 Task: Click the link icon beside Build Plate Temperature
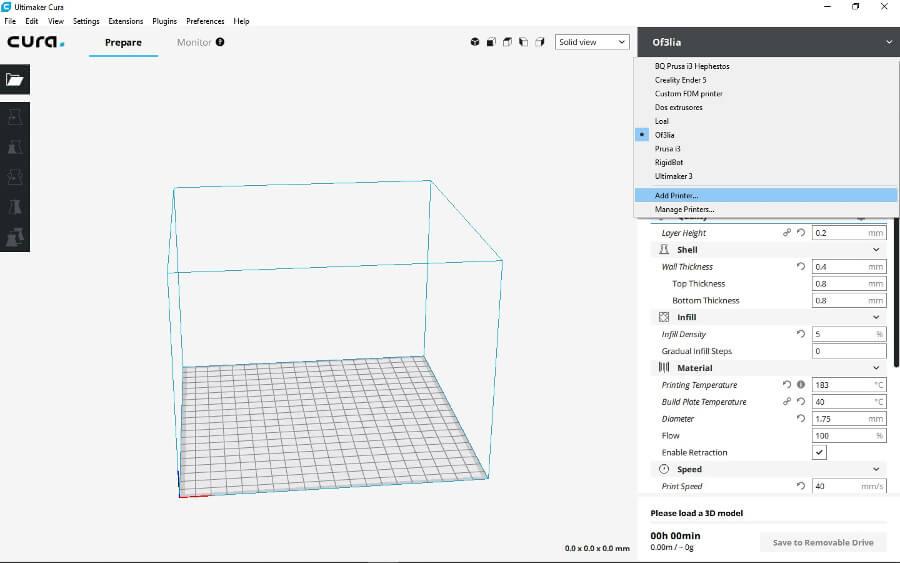787,401
